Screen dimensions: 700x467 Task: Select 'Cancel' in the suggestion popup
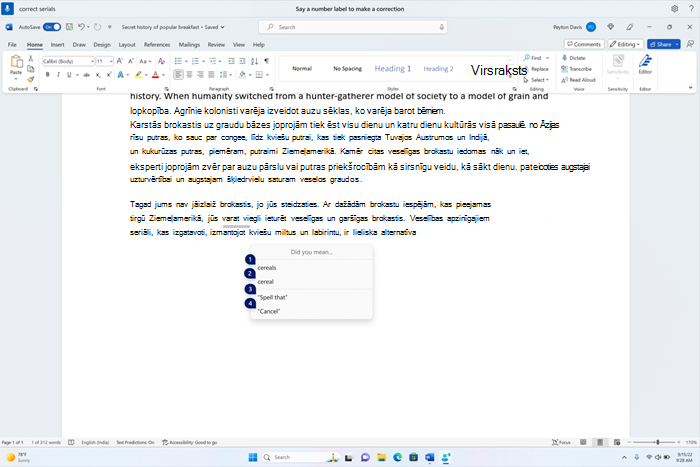(x=311, y=311)
